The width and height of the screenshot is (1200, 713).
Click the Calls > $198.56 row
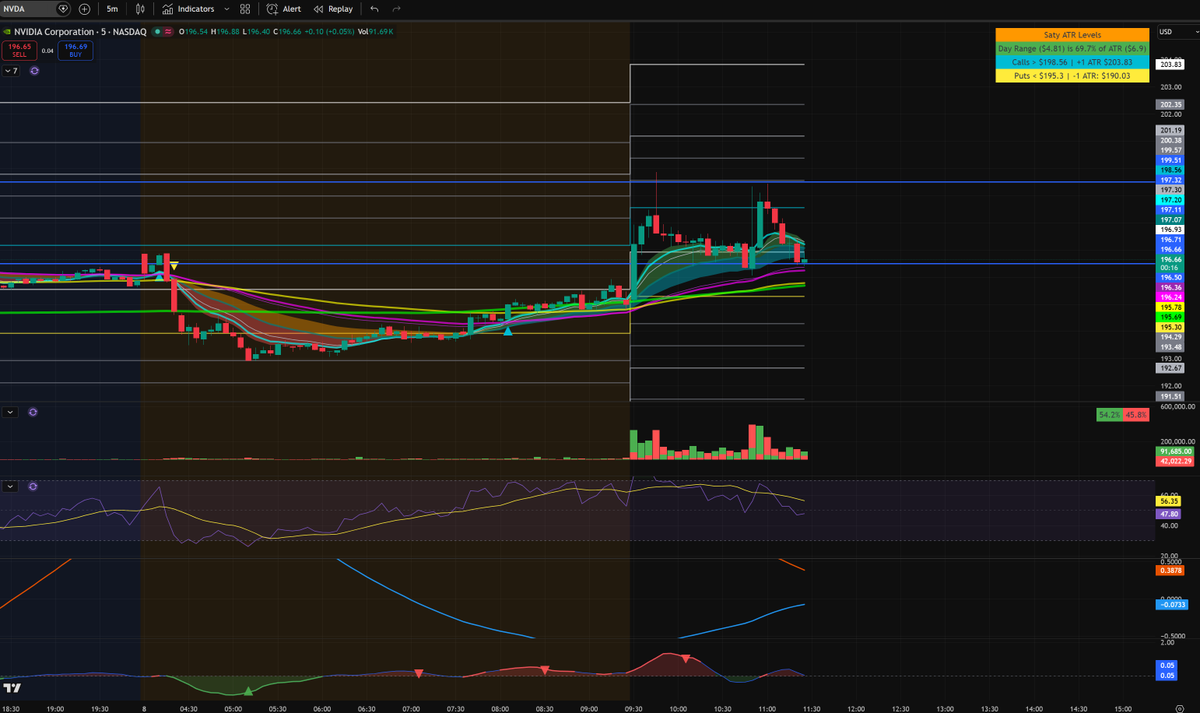(1071, 61)
